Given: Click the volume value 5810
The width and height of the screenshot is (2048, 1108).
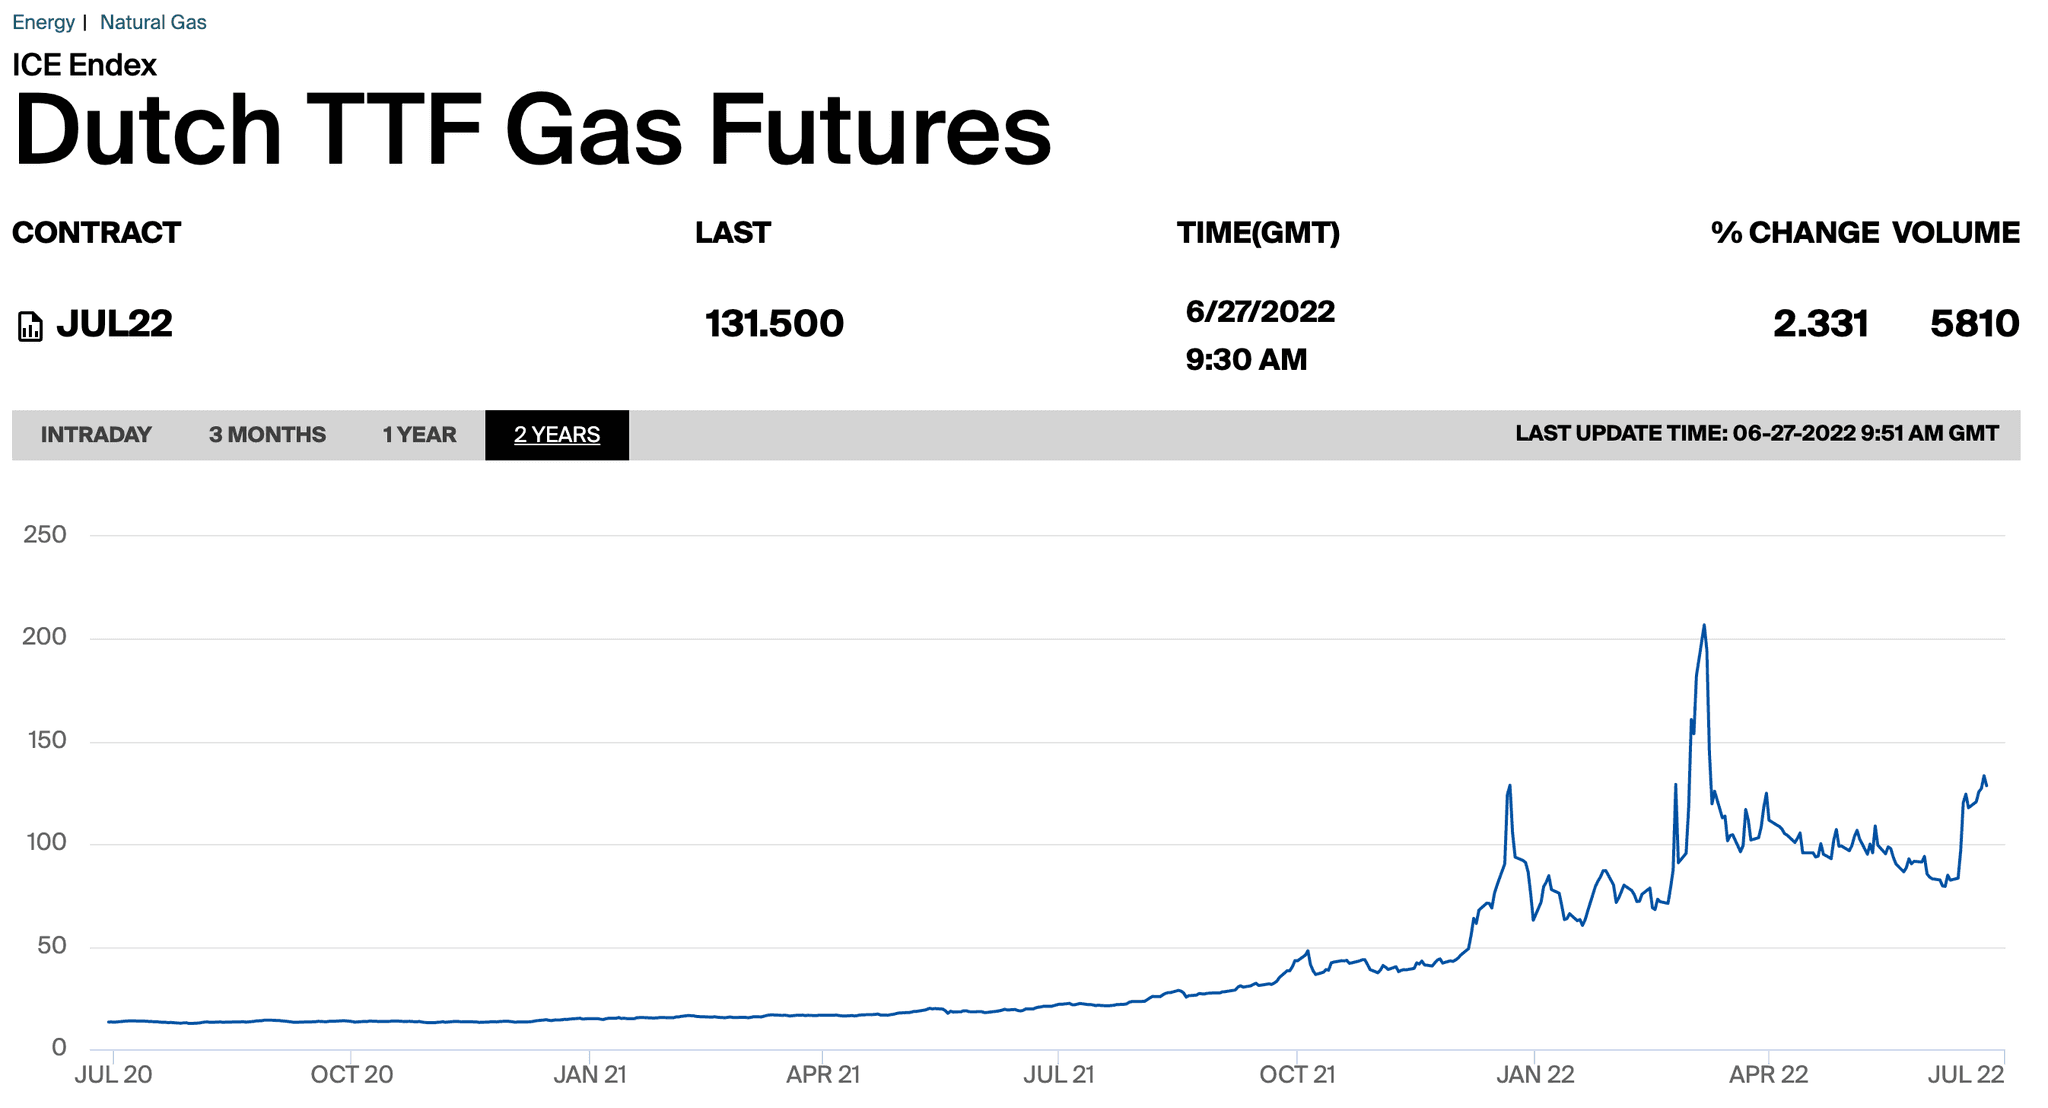Looking at the screenshot, I should pyautogui.click(x=1974, y=324).
